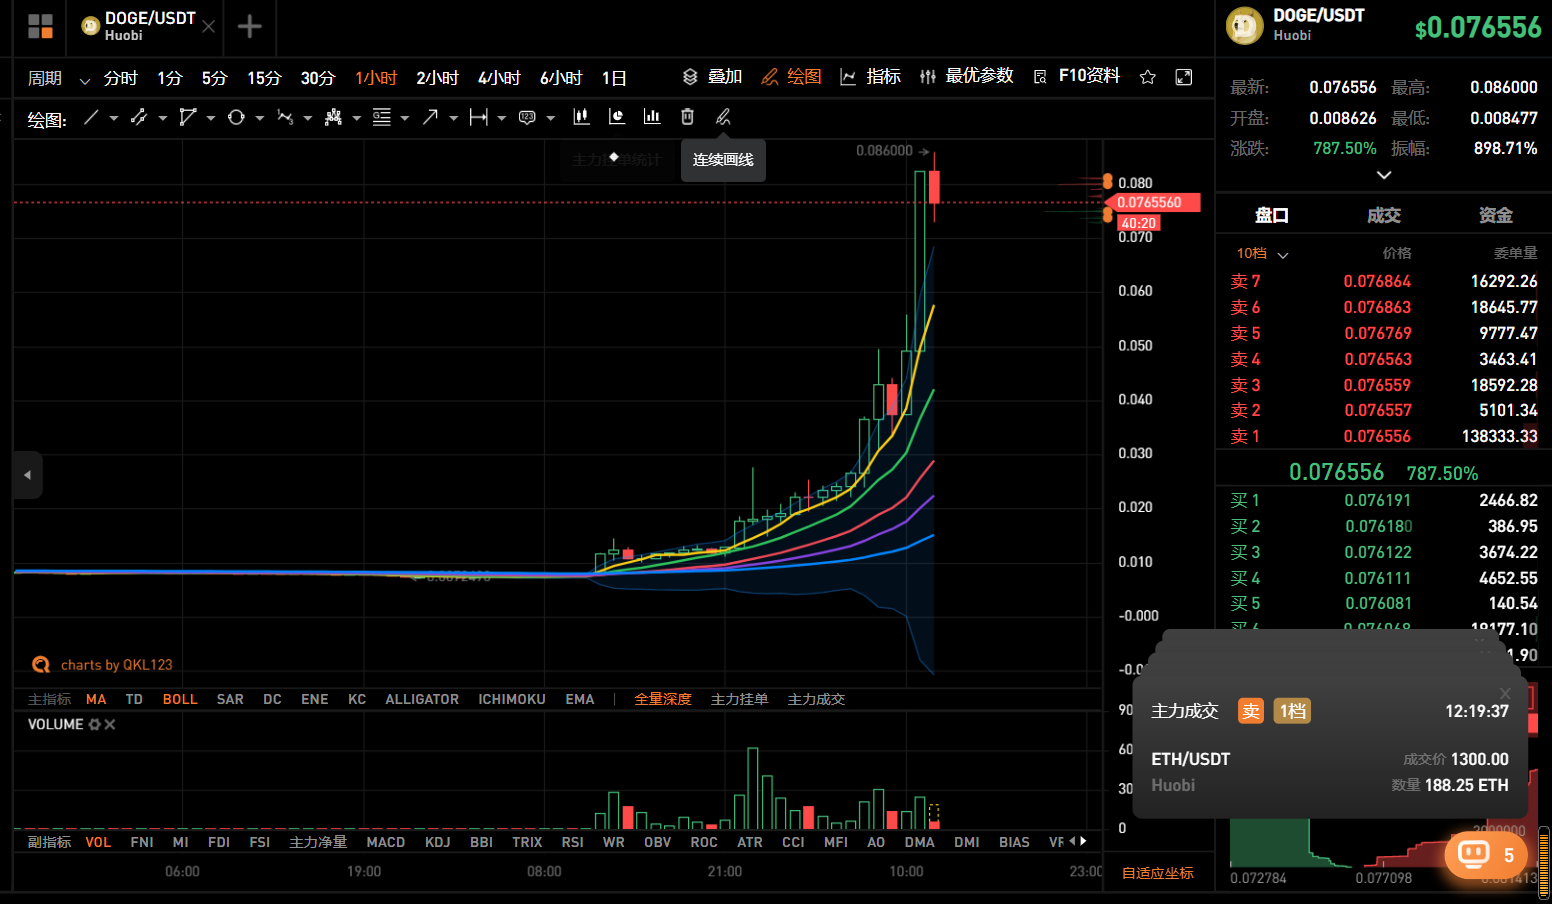Screen dimensions: 1552x904
Task: Add chart to favorites with star icon
Action: (1147, 77)
